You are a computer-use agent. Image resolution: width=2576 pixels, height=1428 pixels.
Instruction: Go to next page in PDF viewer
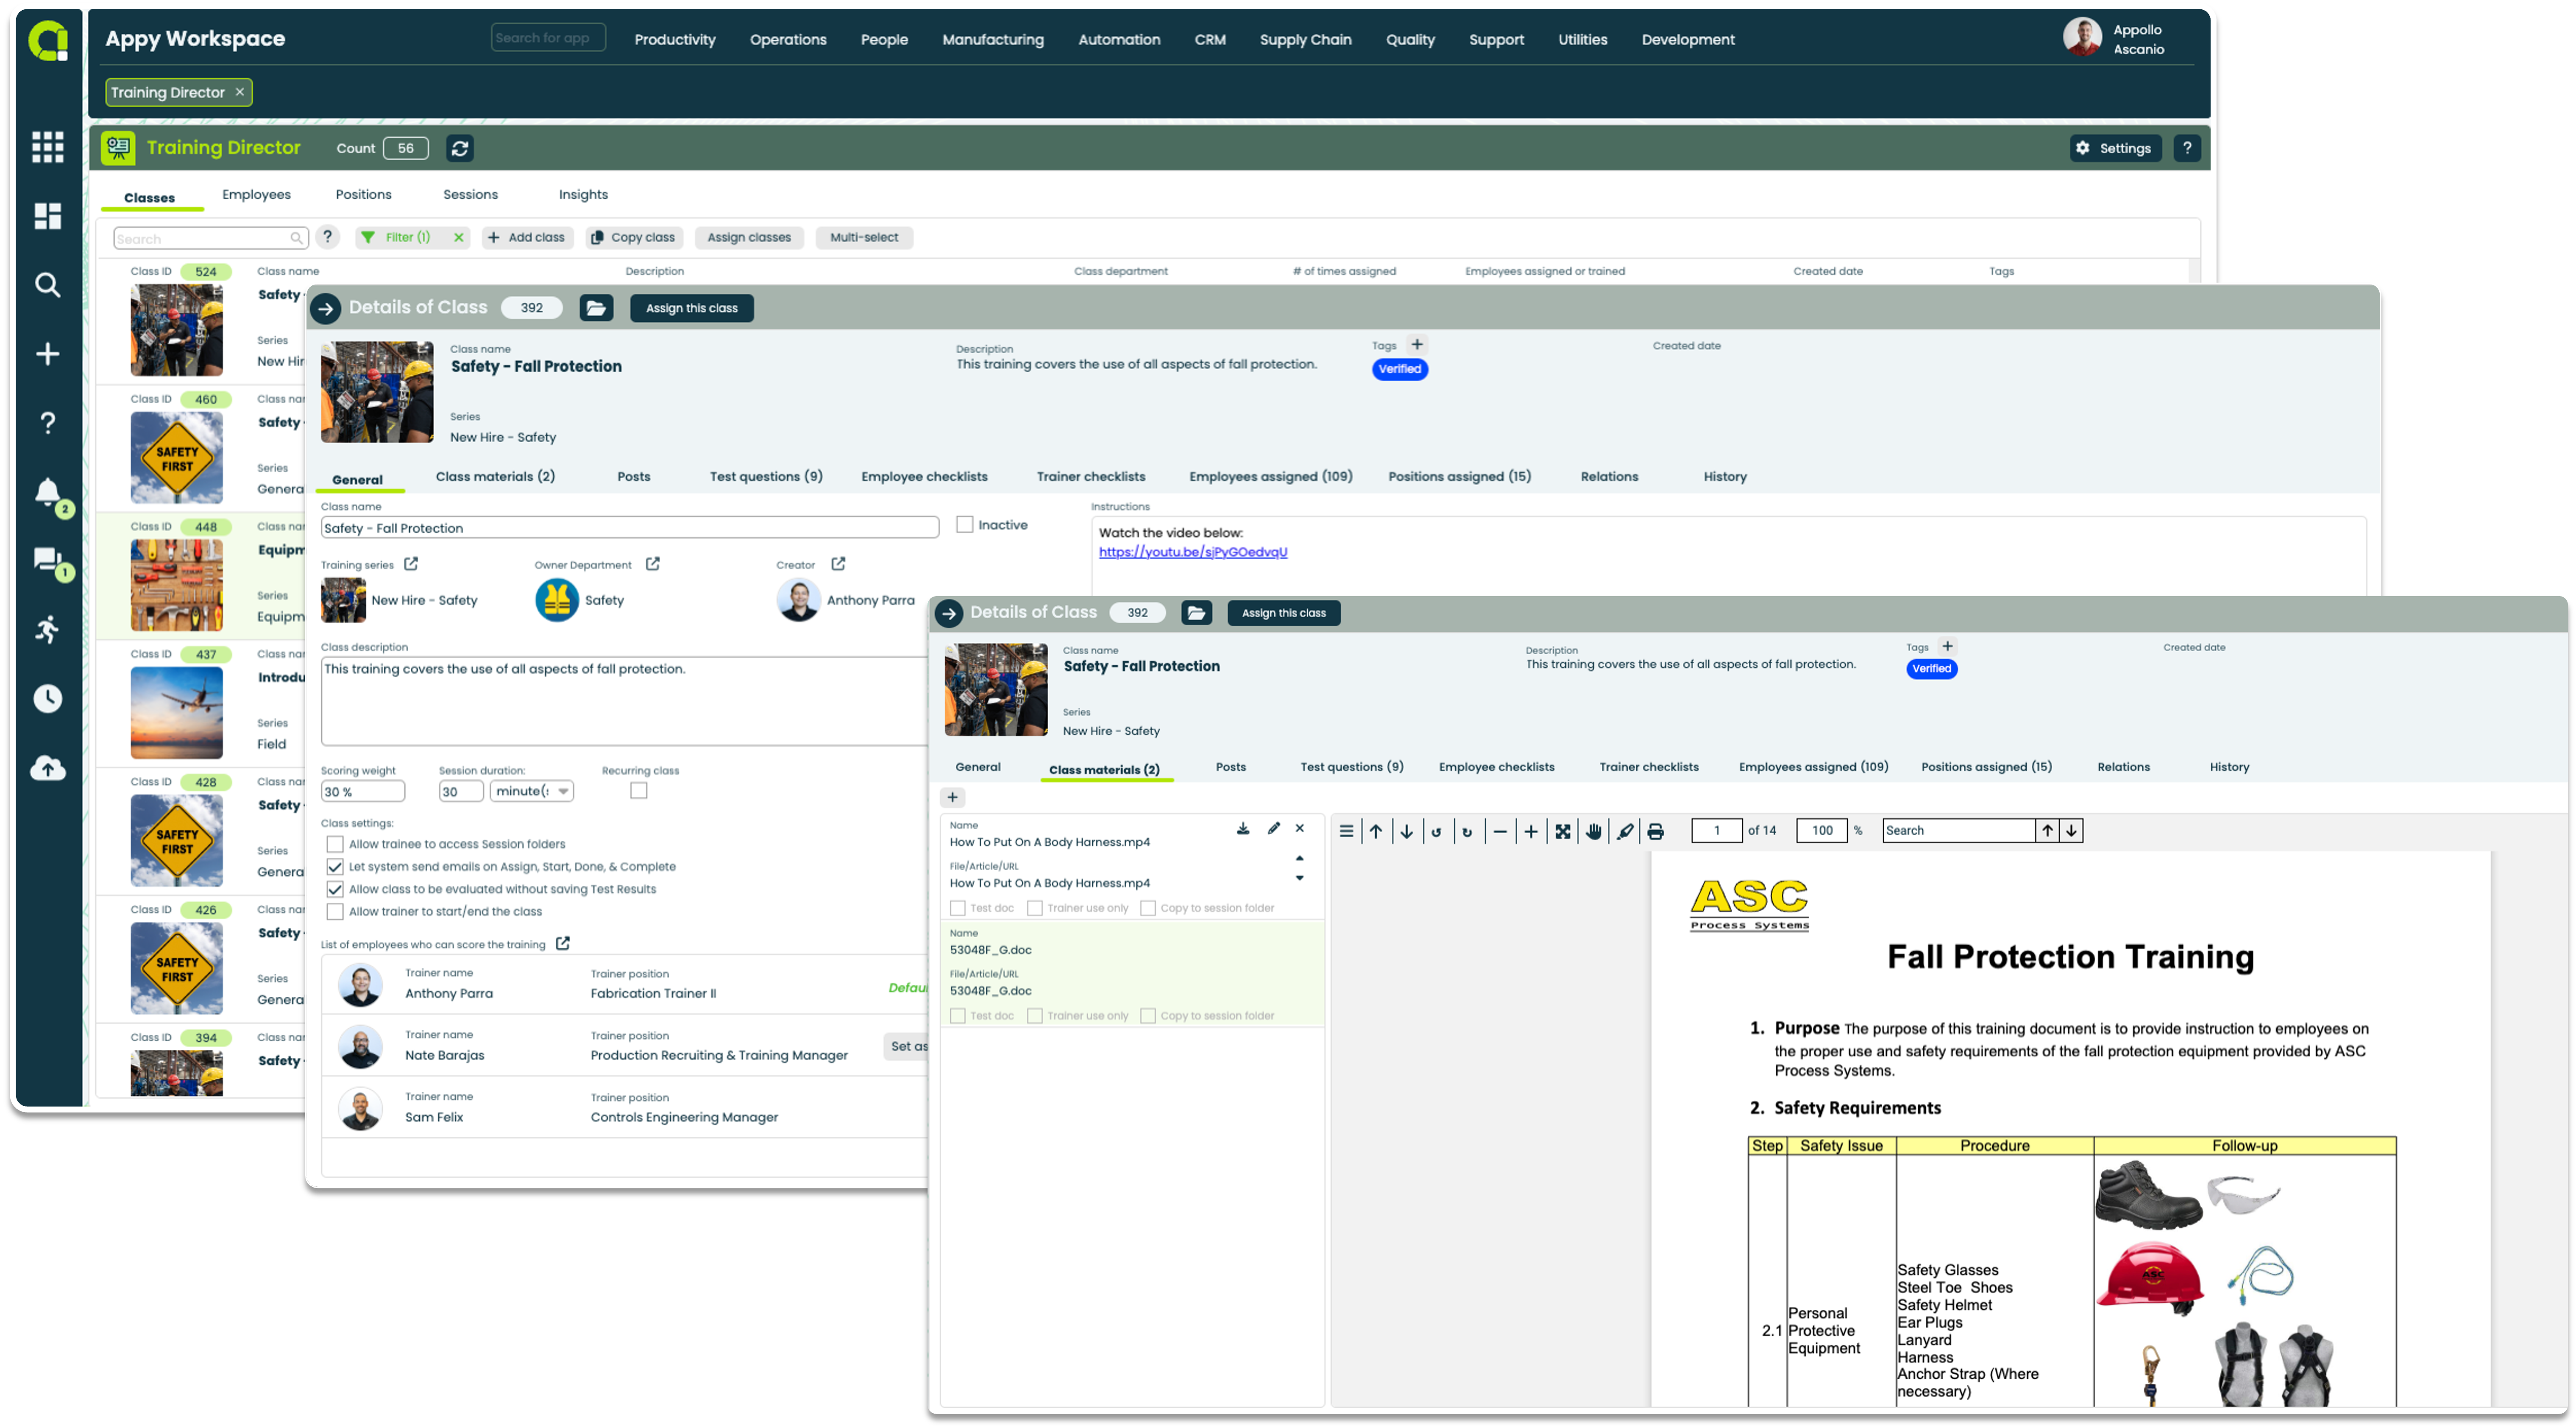coord(1406,831)
